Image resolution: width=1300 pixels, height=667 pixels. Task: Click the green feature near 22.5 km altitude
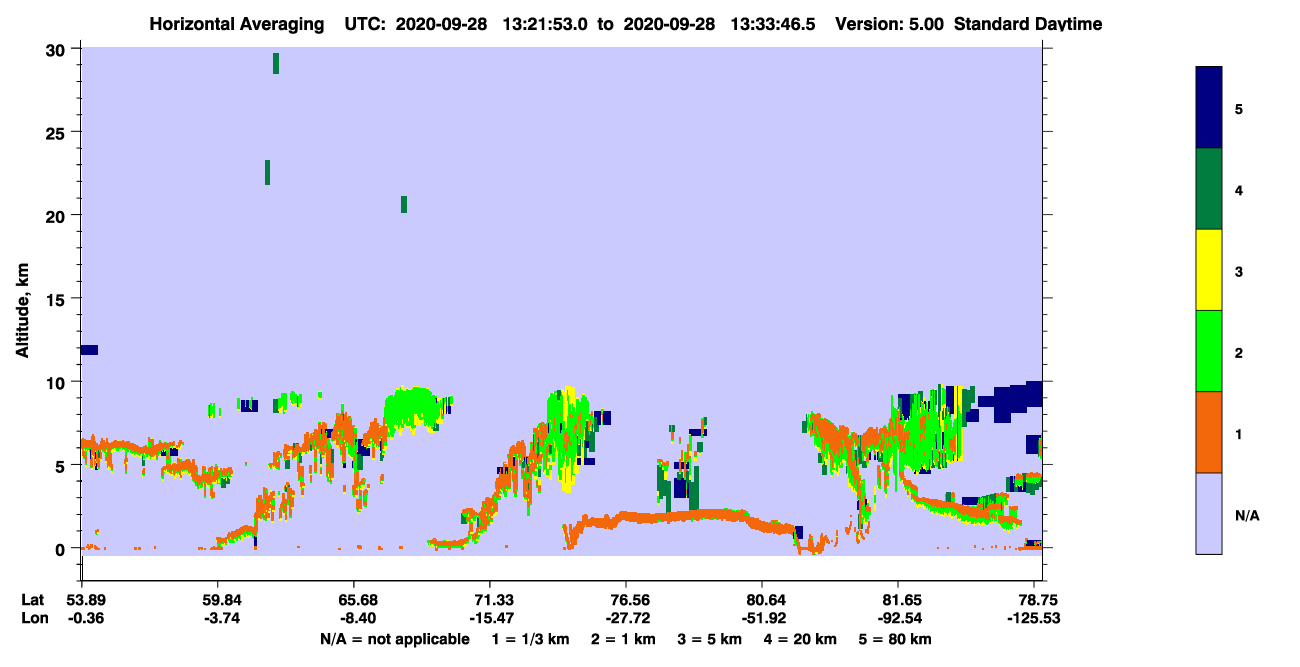[267, 172]
